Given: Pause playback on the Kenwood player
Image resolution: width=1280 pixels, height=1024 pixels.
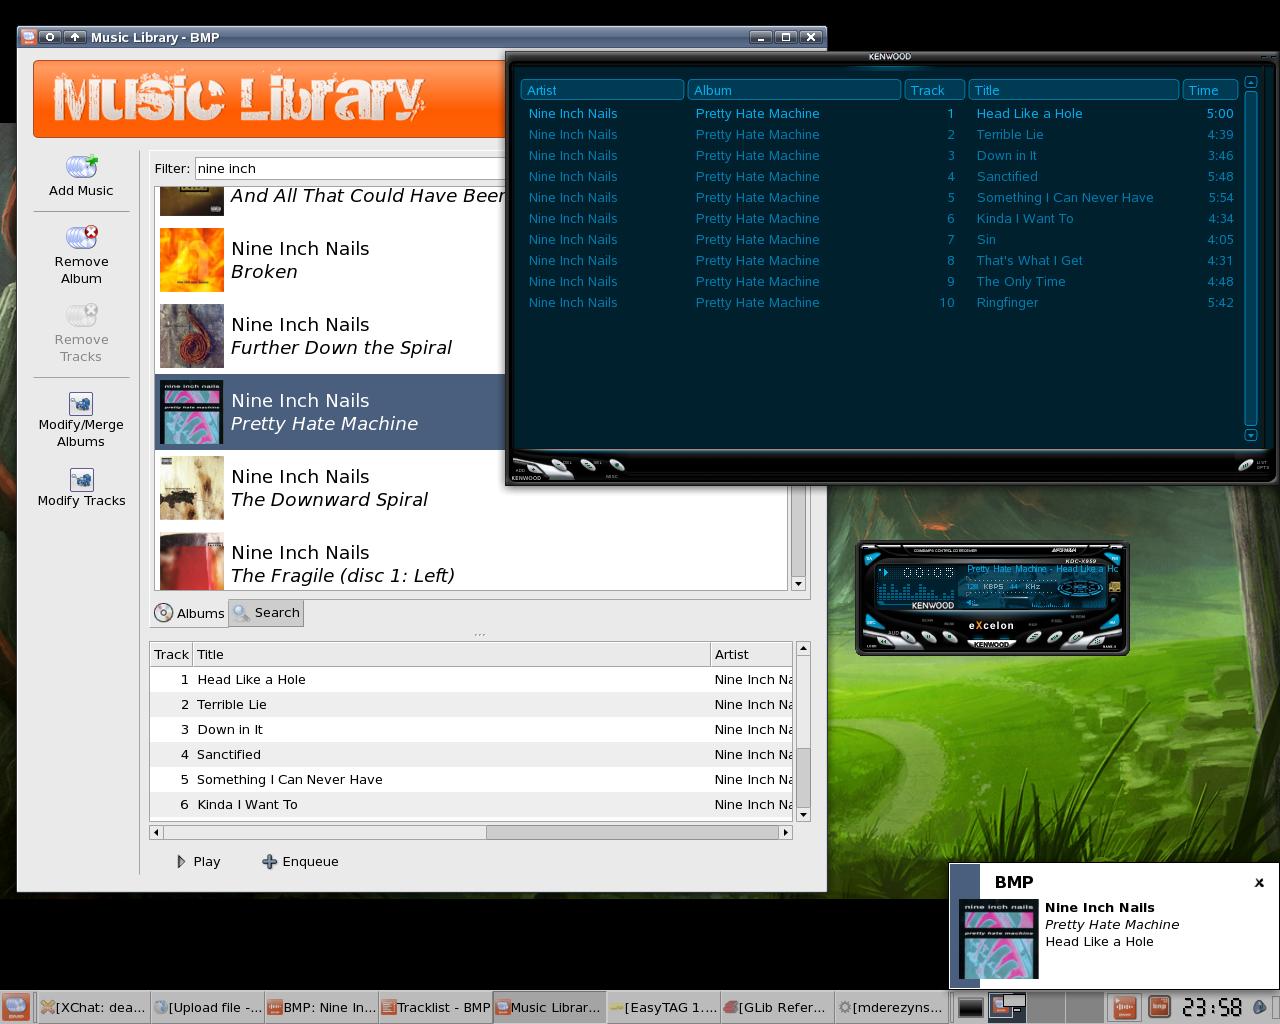Looking at the screenshot, I should pyautogui.click(x=929, y=637).
